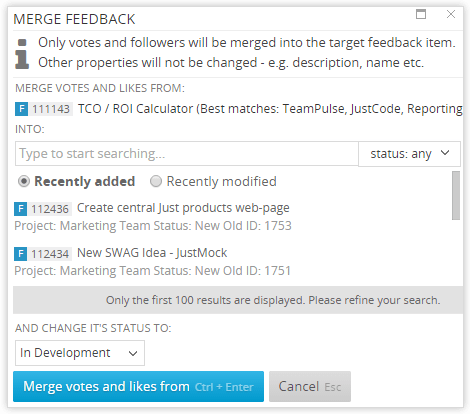The width and height of the screenshot is (470, 414).
Task: Click Merge votes and likes from button
Action: point(138,387)
